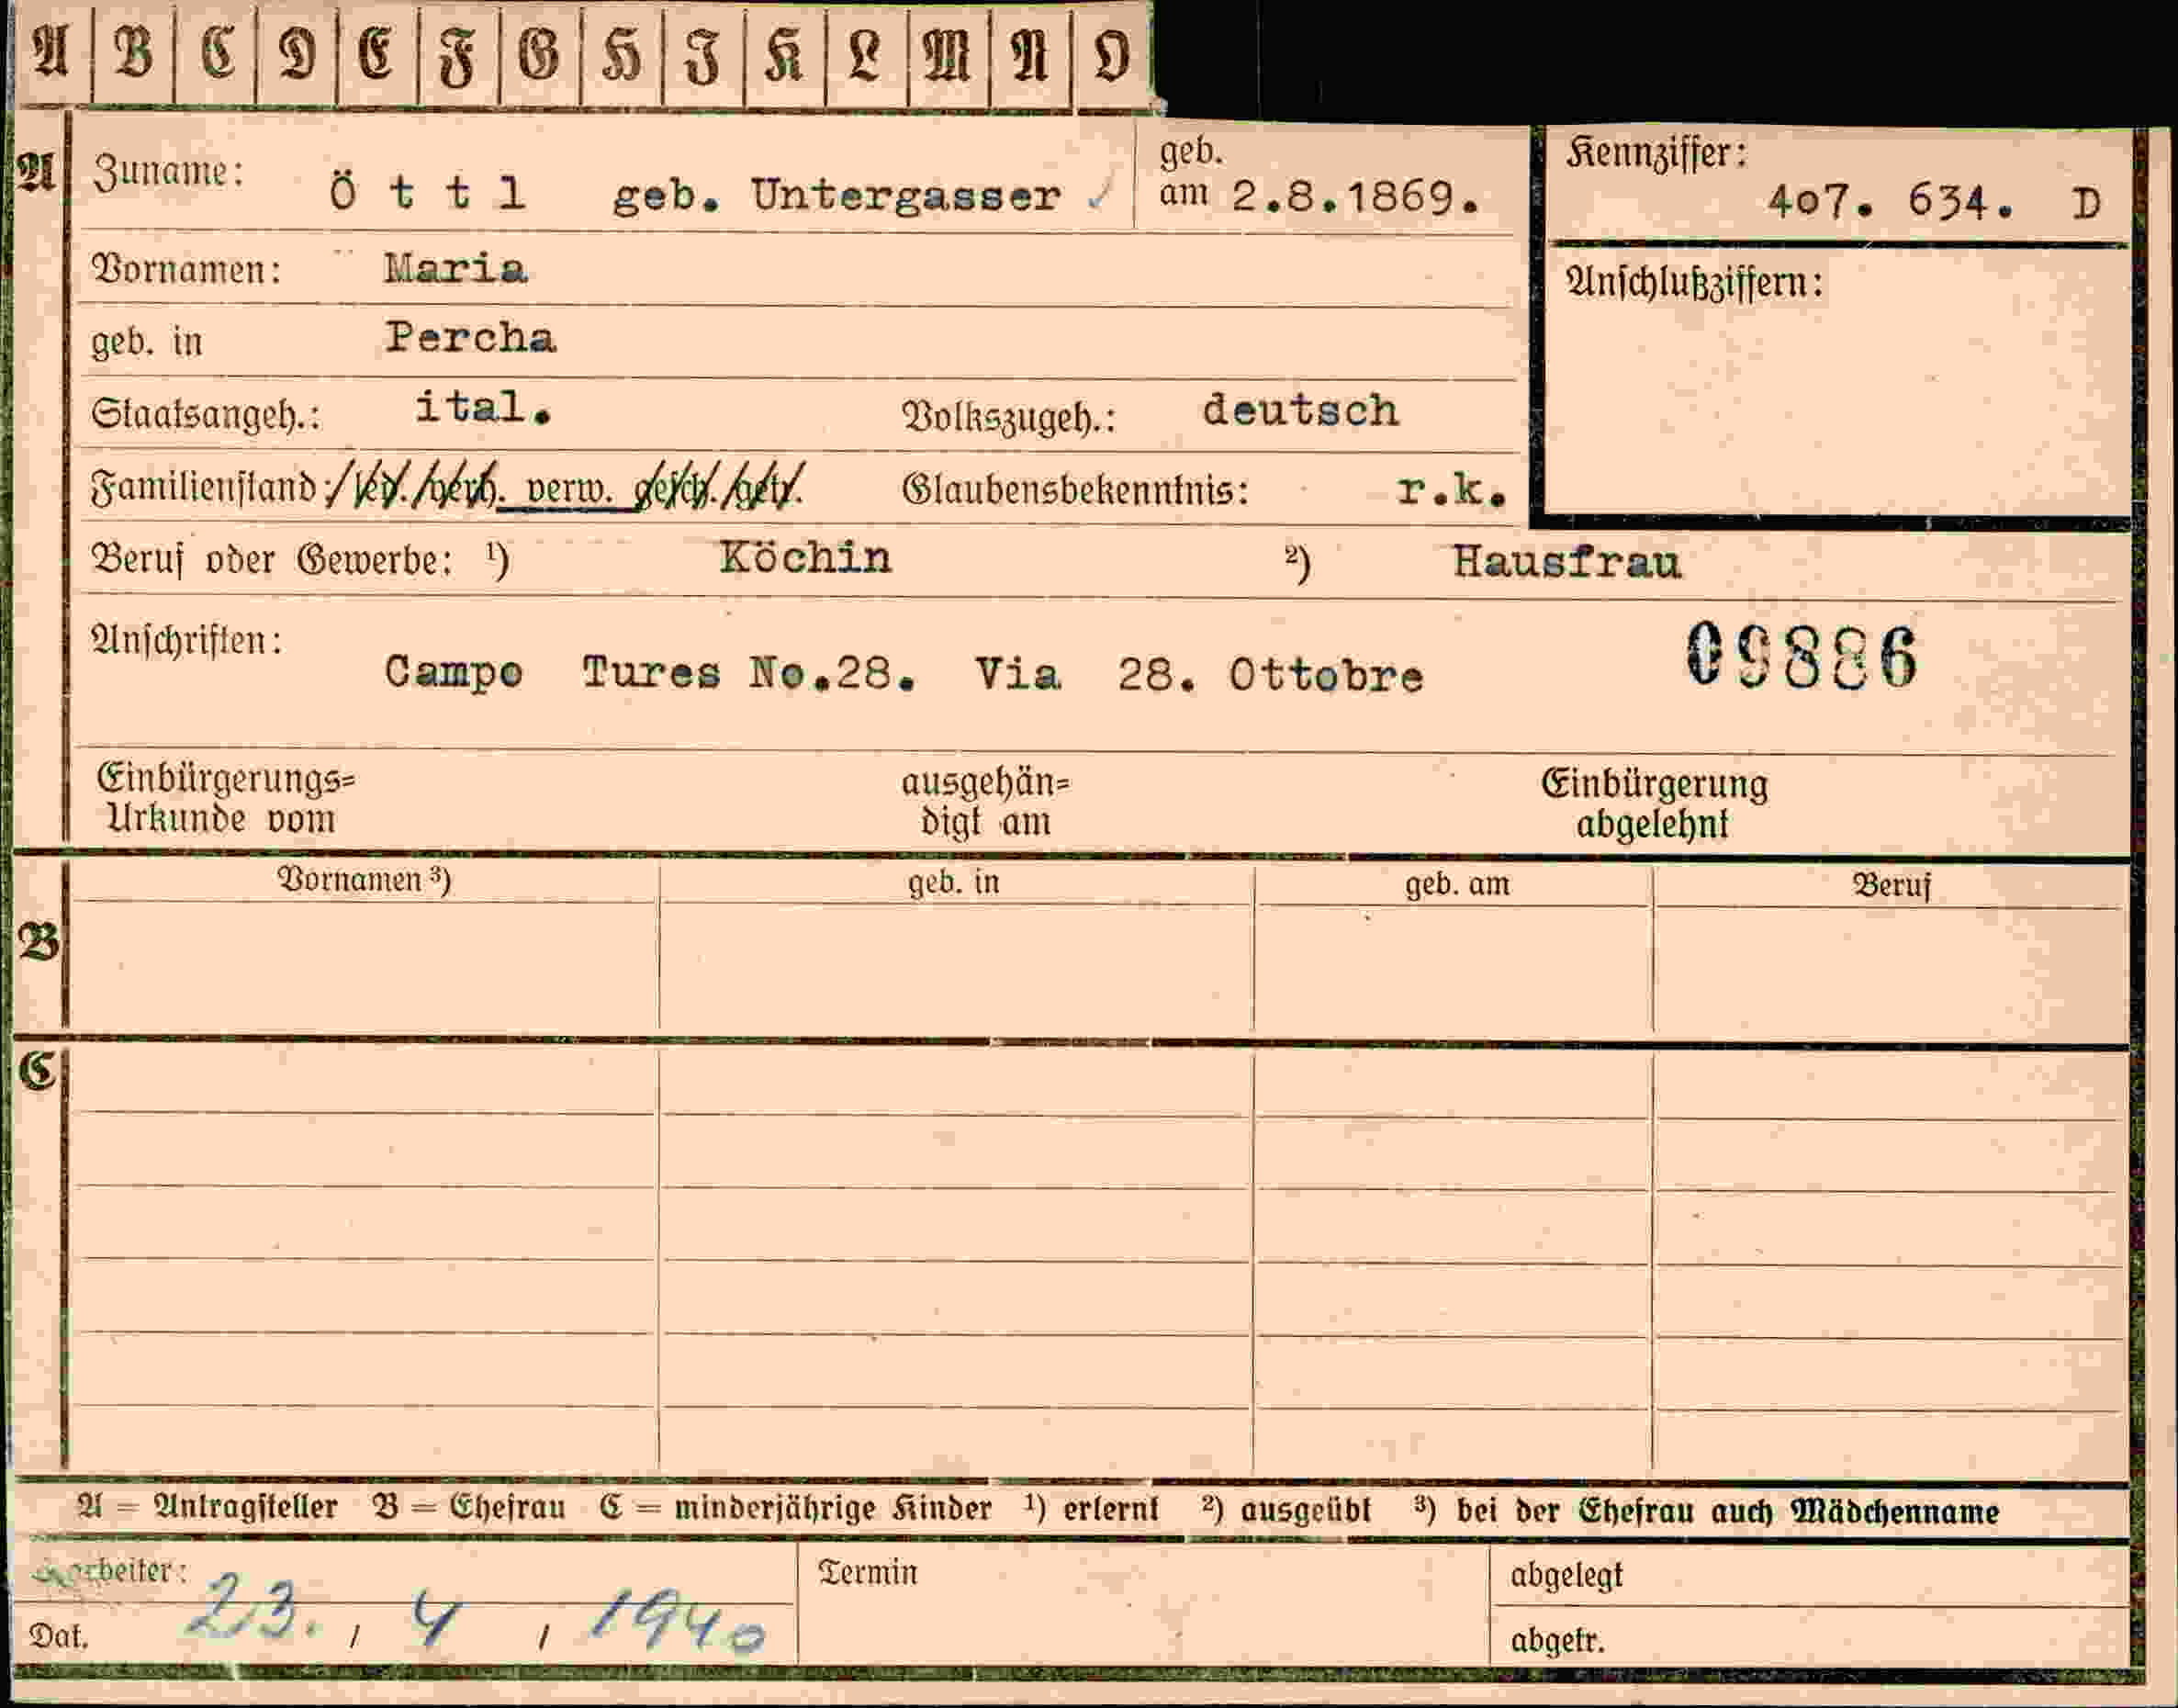Click stamped number '09886'
The image size is (2178, 1708).
[1803, 655]
